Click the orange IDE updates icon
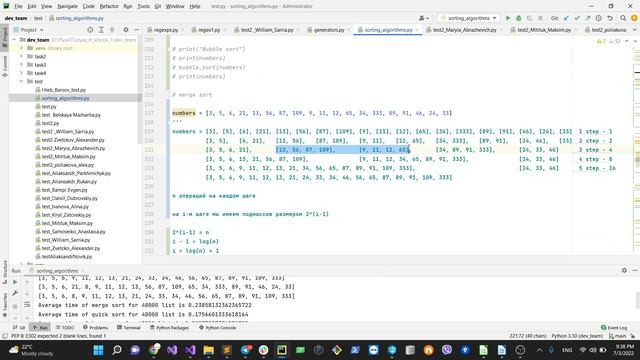640x360 pixels. pos(634,18)
